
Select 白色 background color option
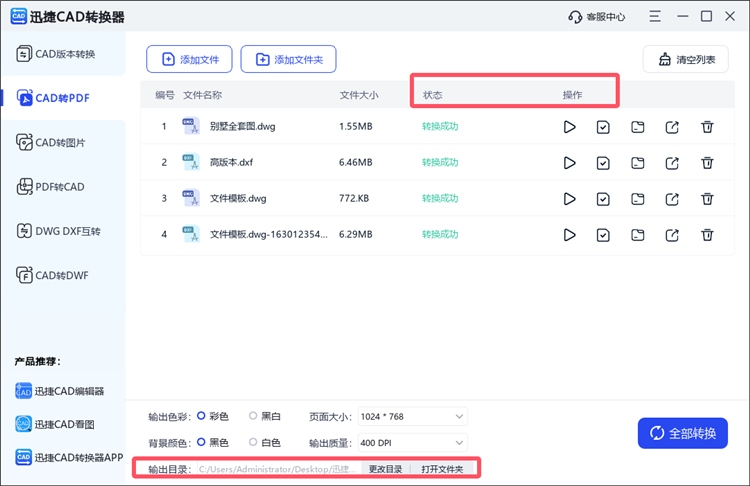[253, 442]
